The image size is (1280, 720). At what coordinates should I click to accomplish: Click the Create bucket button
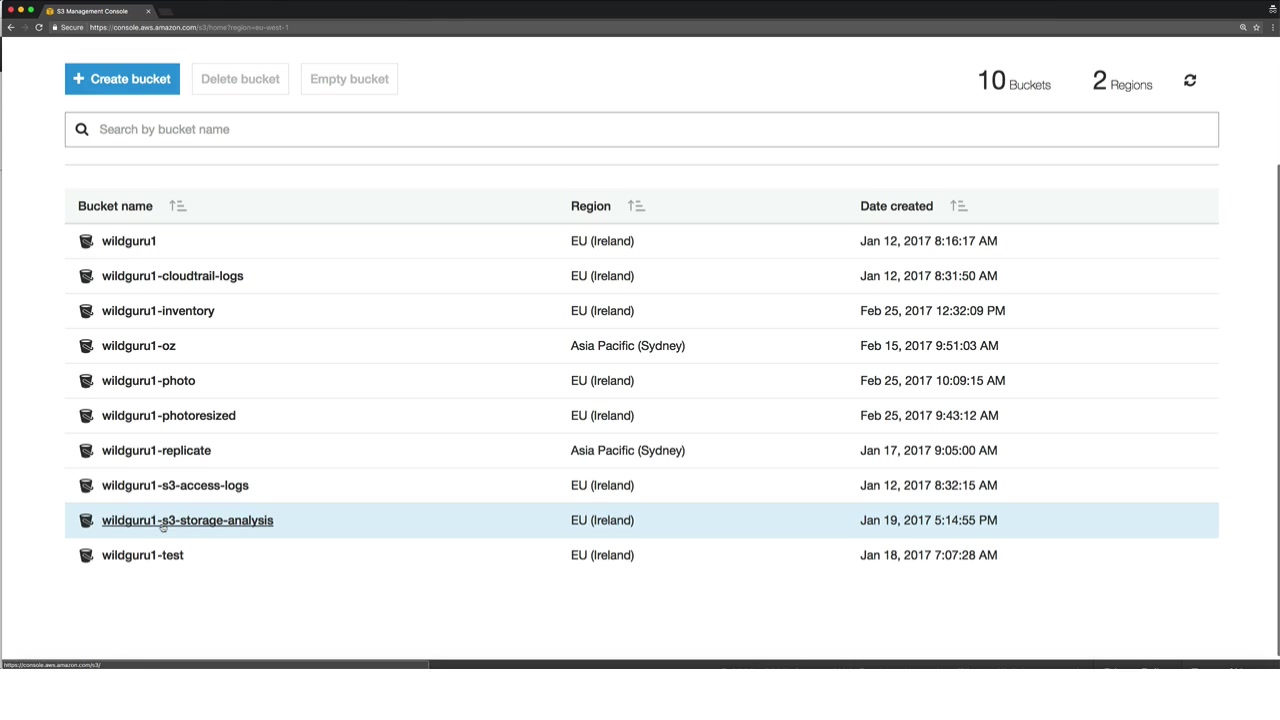[122, 79]
